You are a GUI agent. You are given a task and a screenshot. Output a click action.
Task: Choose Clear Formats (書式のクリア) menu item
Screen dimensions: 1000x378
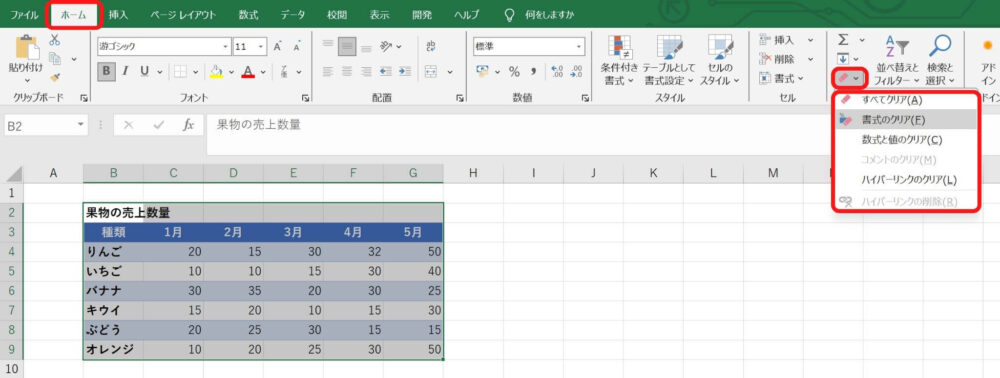point(907,119)
